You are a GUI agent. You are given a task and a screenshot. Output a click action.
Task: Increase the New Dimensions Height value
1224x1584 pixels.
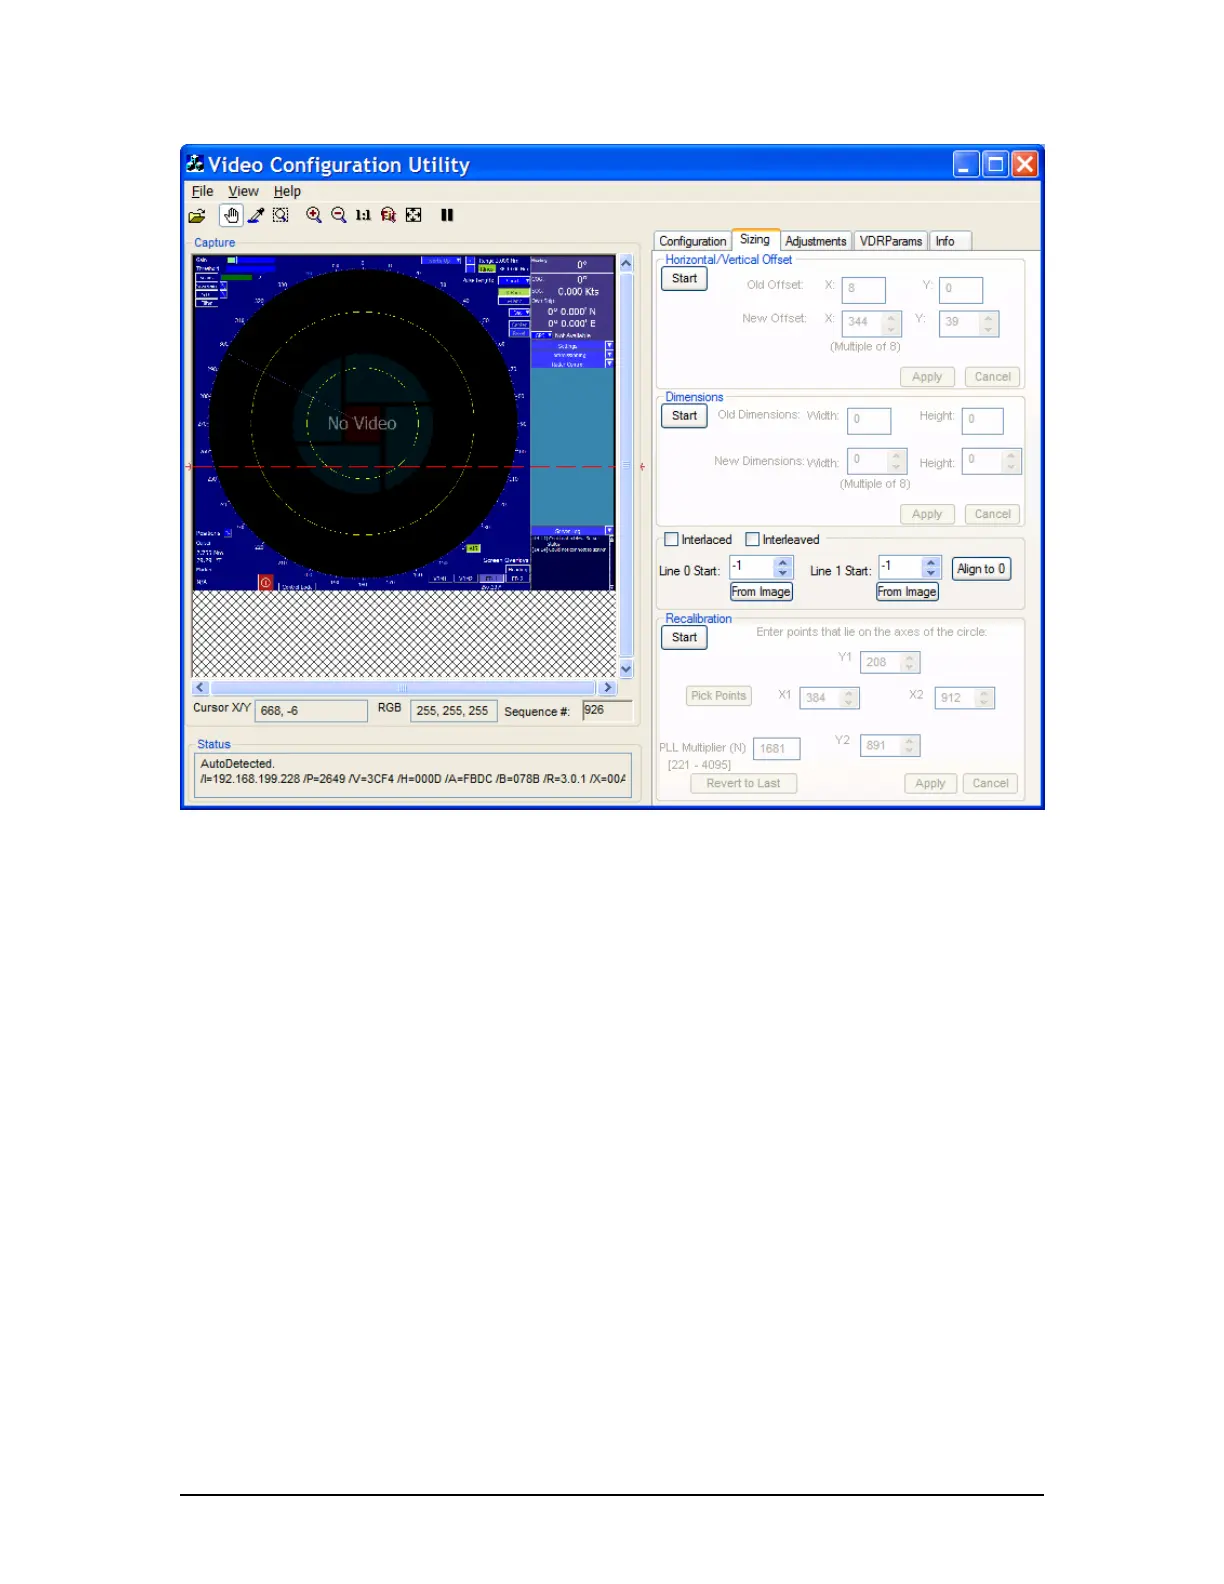coord(1011,456)
